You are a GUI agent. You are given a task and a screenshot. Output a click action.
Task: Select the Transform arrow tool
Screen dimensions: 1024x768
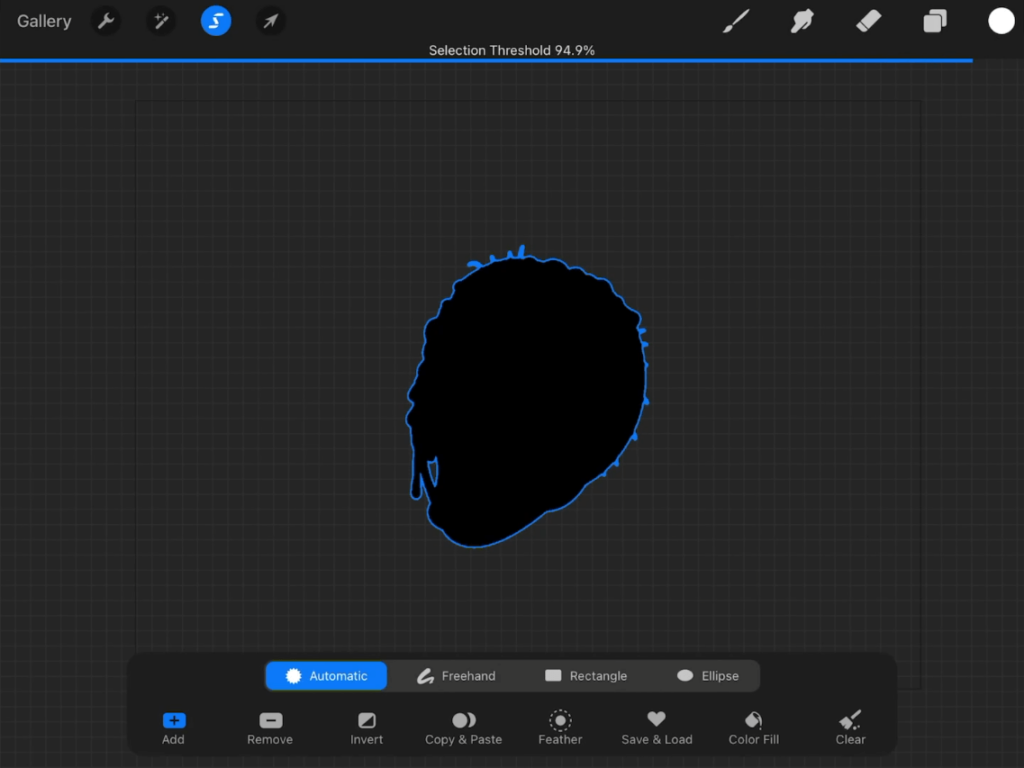click(x=270, y=20)
